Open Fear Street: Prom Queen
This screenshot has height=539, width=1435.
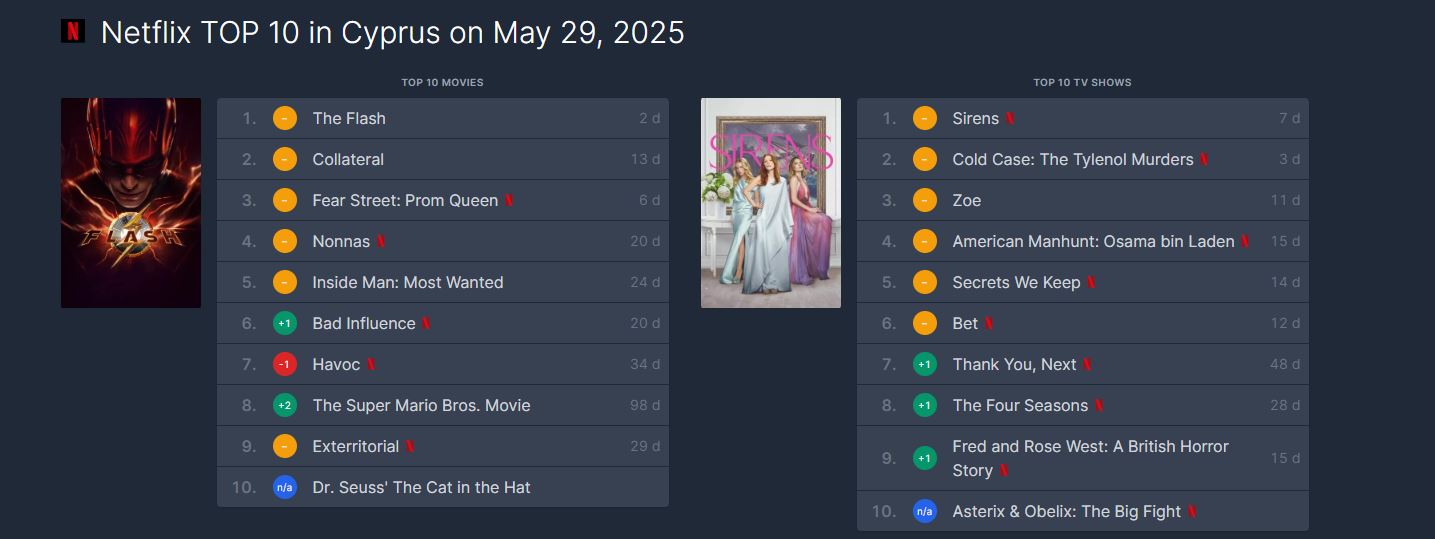(x=405, y=200)
